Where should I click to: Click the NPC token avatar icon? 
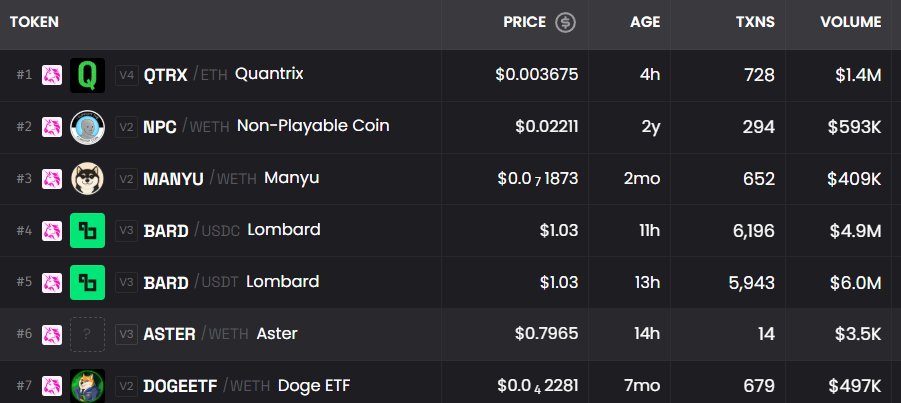(x=87, y=127)
